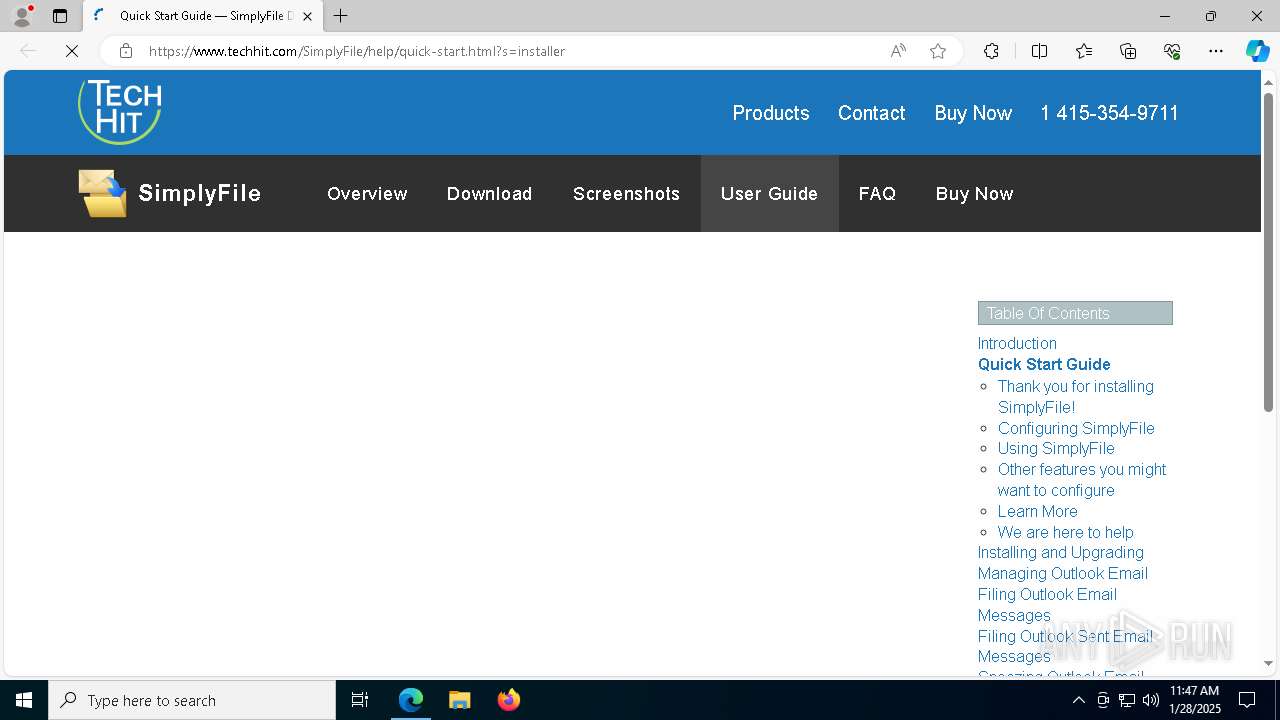Open Browser essentials icon
This screenshot has width=1280, height=720.
click(1172, 51)
